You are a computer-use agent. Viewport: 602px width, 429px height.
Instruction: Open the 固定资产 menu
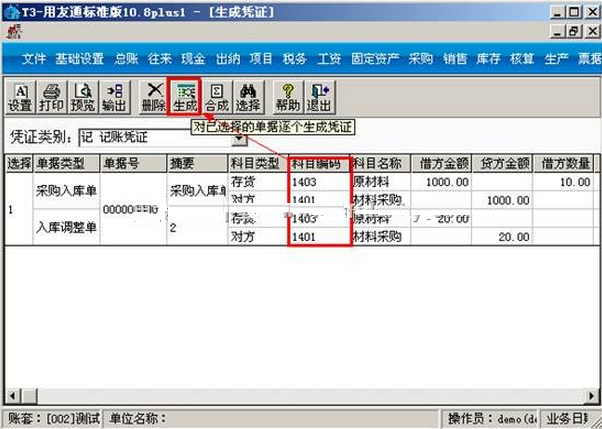375,59
